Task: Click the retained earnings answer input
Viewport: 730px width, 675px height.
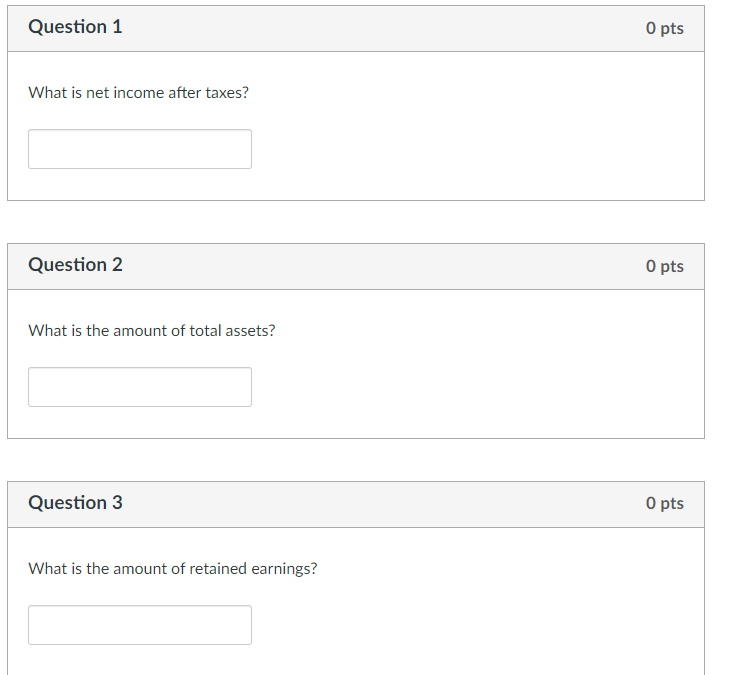Action: [x=140, y=625]
